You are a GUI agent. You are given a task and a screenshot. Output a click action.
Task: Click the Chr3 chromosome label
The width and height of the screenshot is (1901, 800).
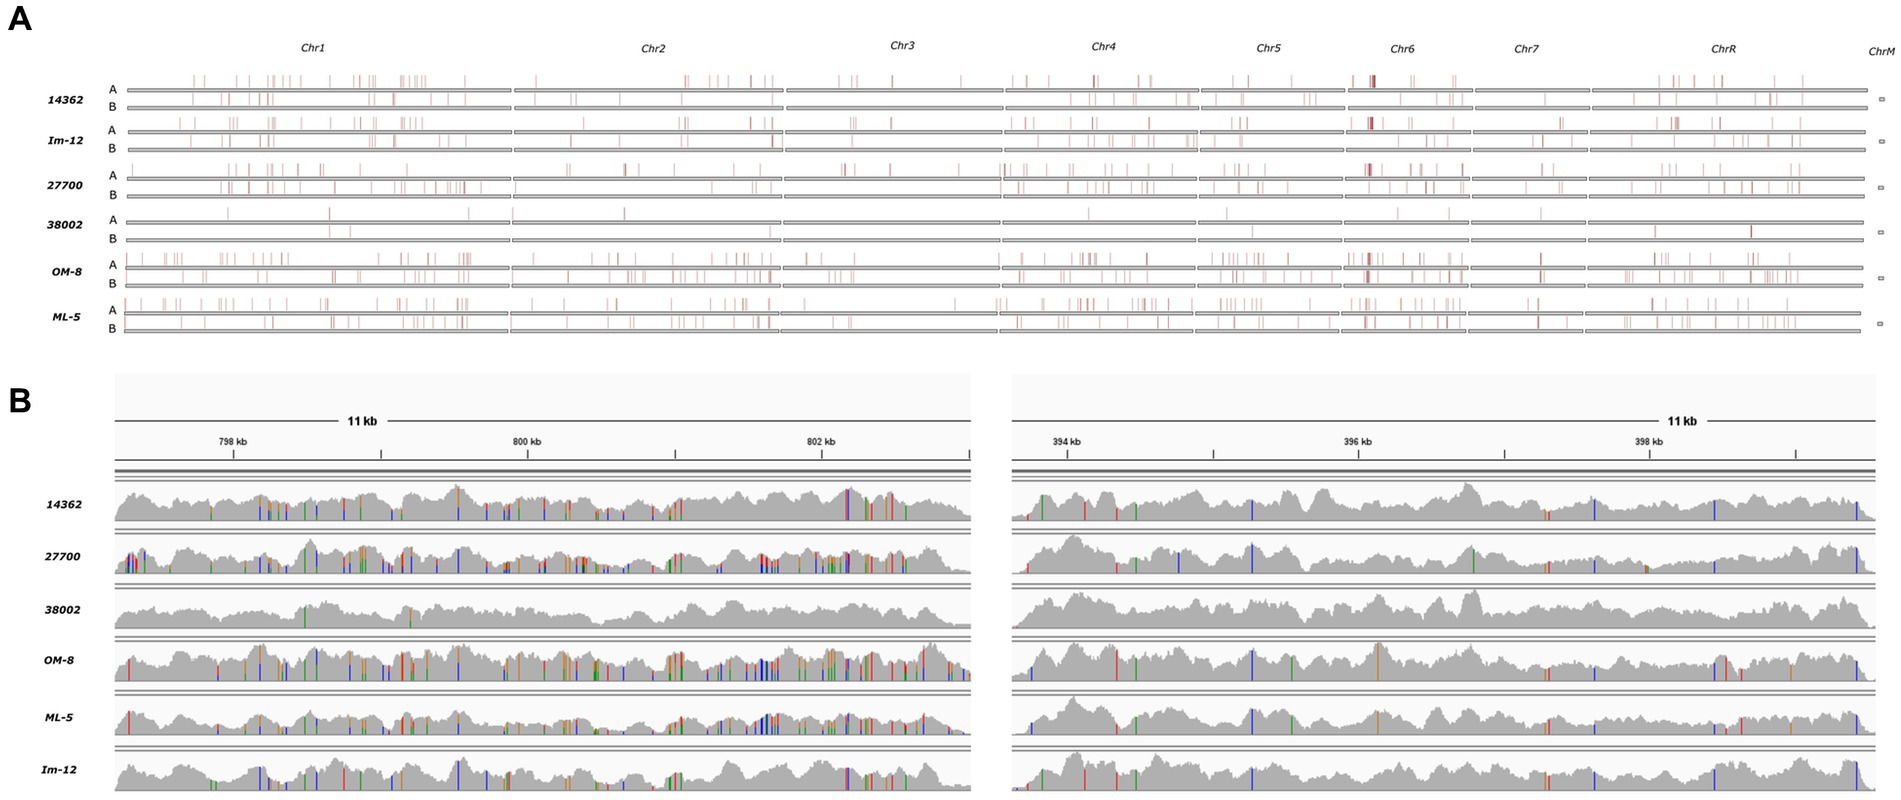(x=902, y=46)
